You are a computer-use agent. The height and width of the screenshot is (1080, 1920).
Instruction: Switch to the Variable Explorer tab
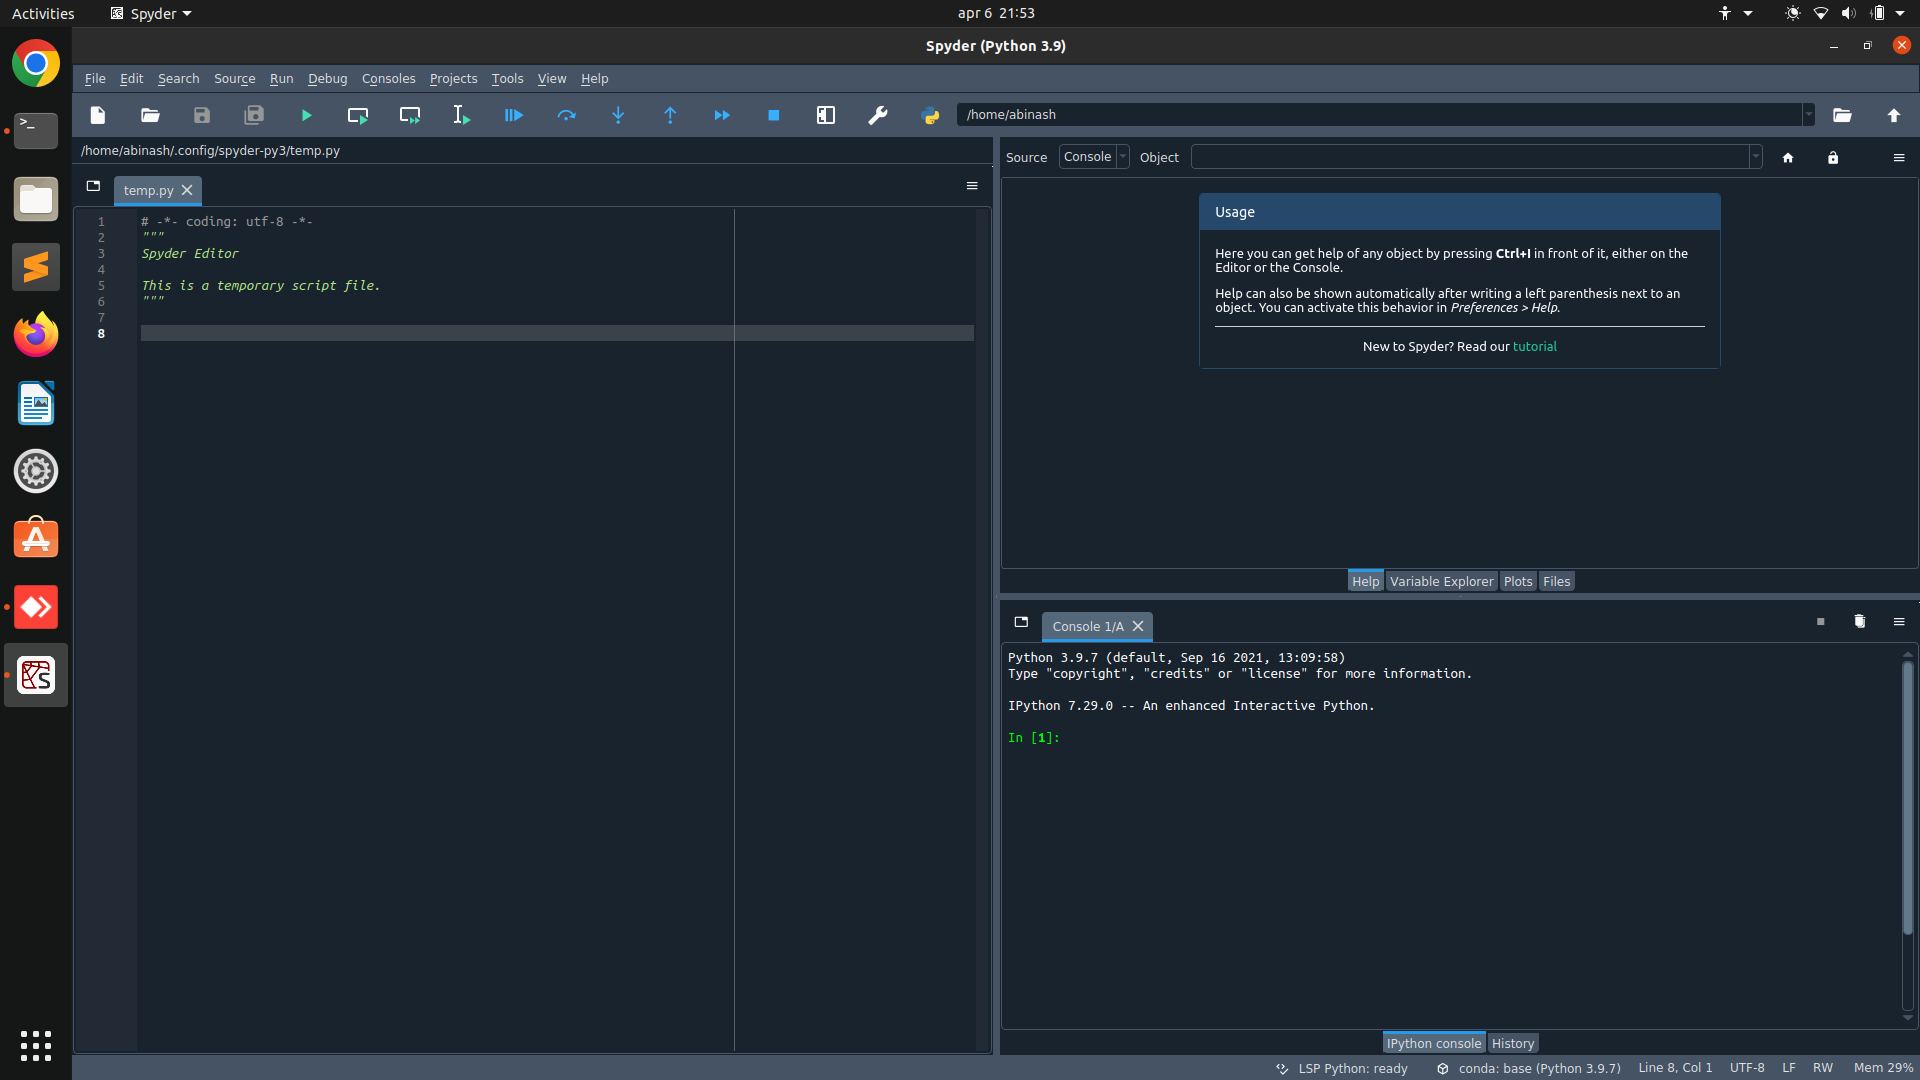(1440, 581)
